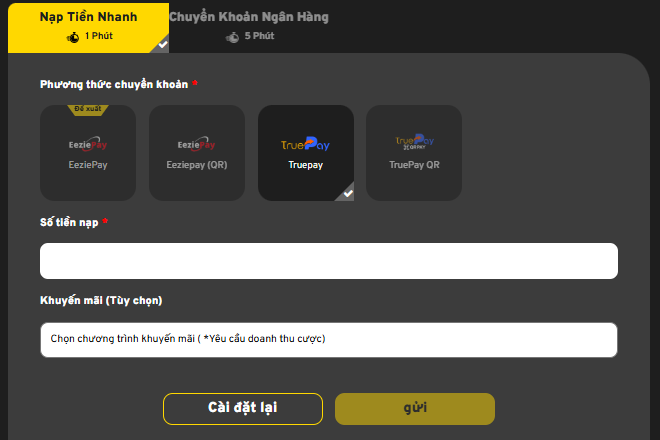The height and width of the screenshot is (440, 660).
Task: Open the Khuyến mãi promotion dropdown
Action: point(329,340)
